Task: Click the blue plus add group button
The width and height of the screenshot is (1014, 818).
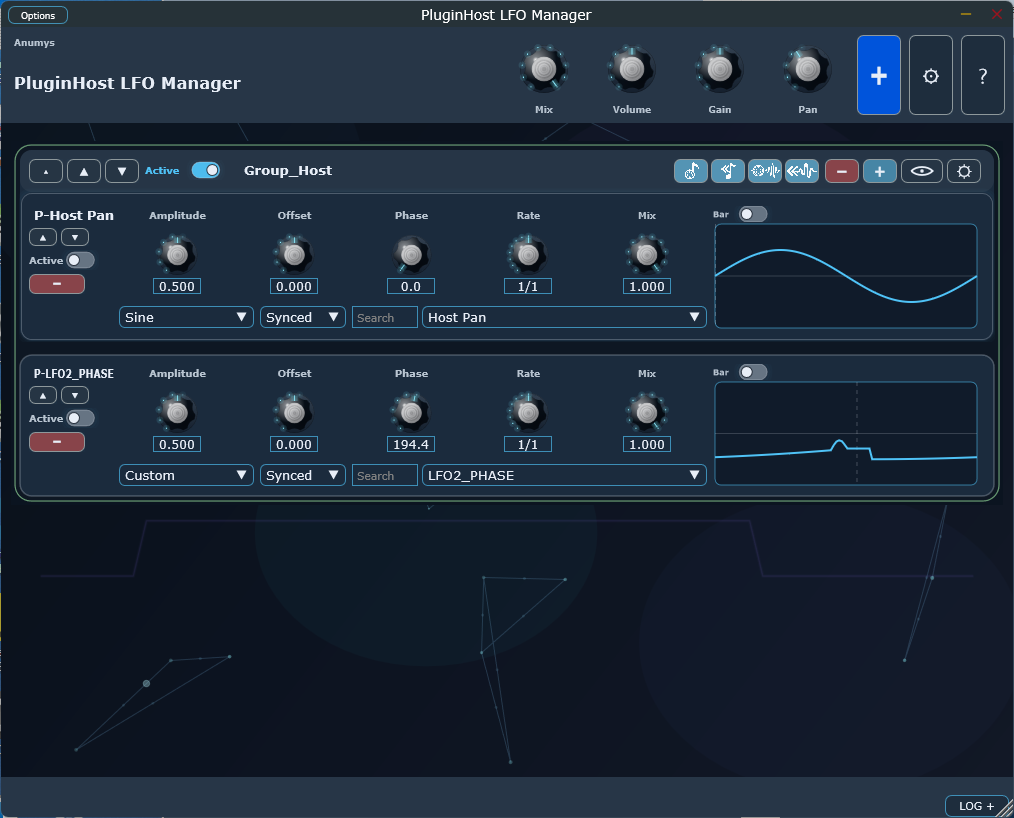Action: [878, 75]
